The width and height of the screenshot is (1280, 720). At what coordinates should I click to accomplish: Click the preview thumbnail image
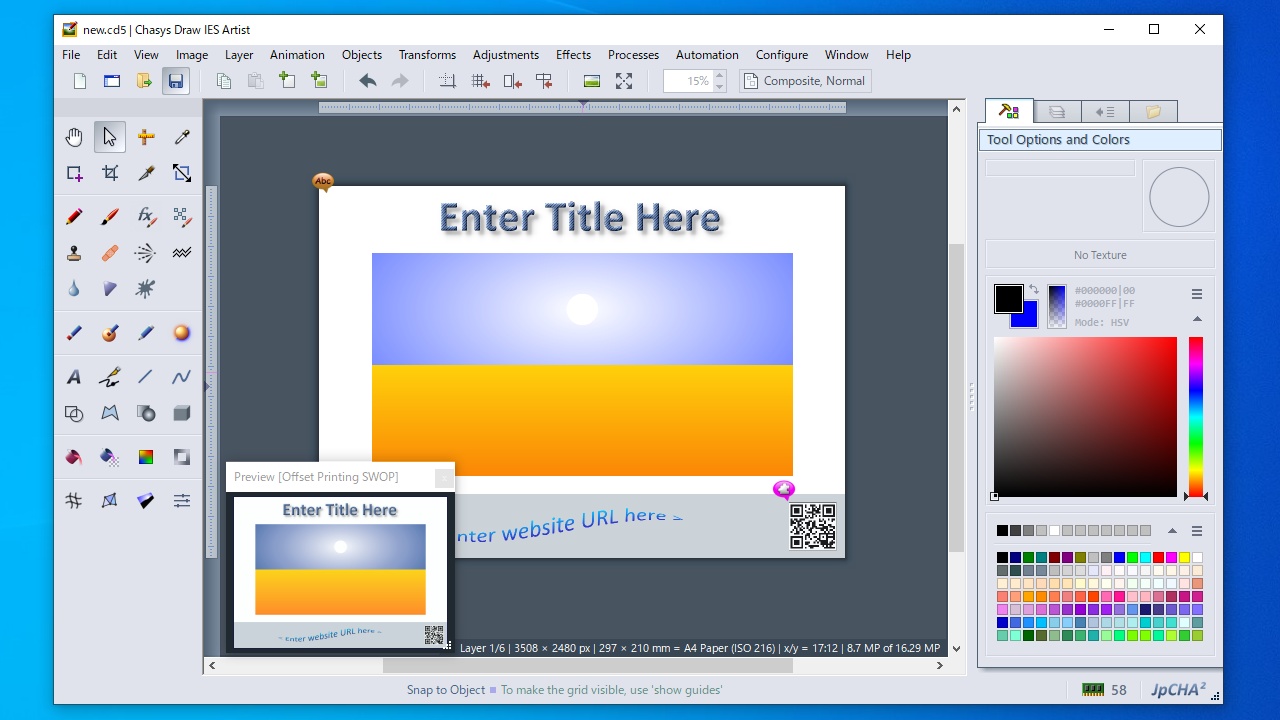pos(340,572)
